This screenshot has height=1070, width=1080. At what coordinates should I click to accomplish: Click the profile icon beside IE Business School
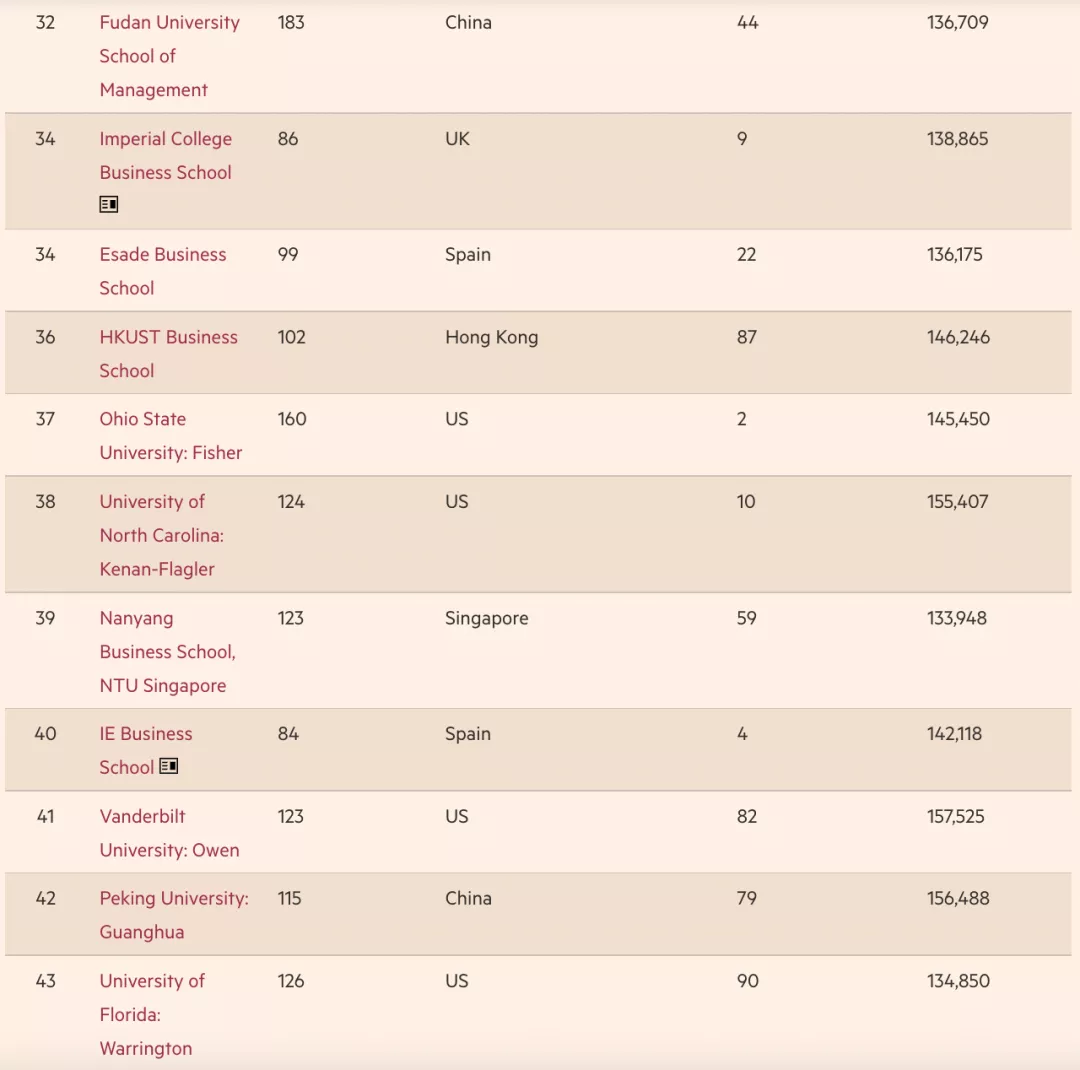coord(169,766)
